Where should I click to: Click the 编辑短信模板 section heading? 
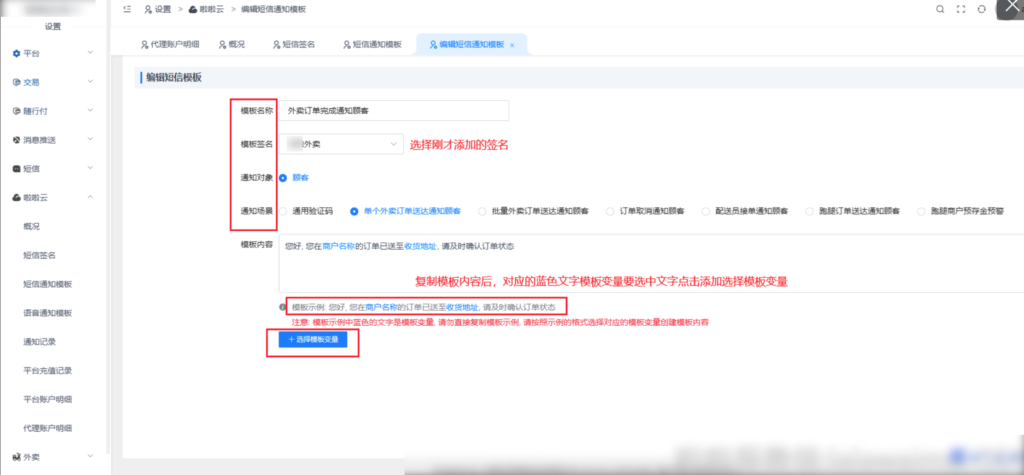tap(174, 77)
